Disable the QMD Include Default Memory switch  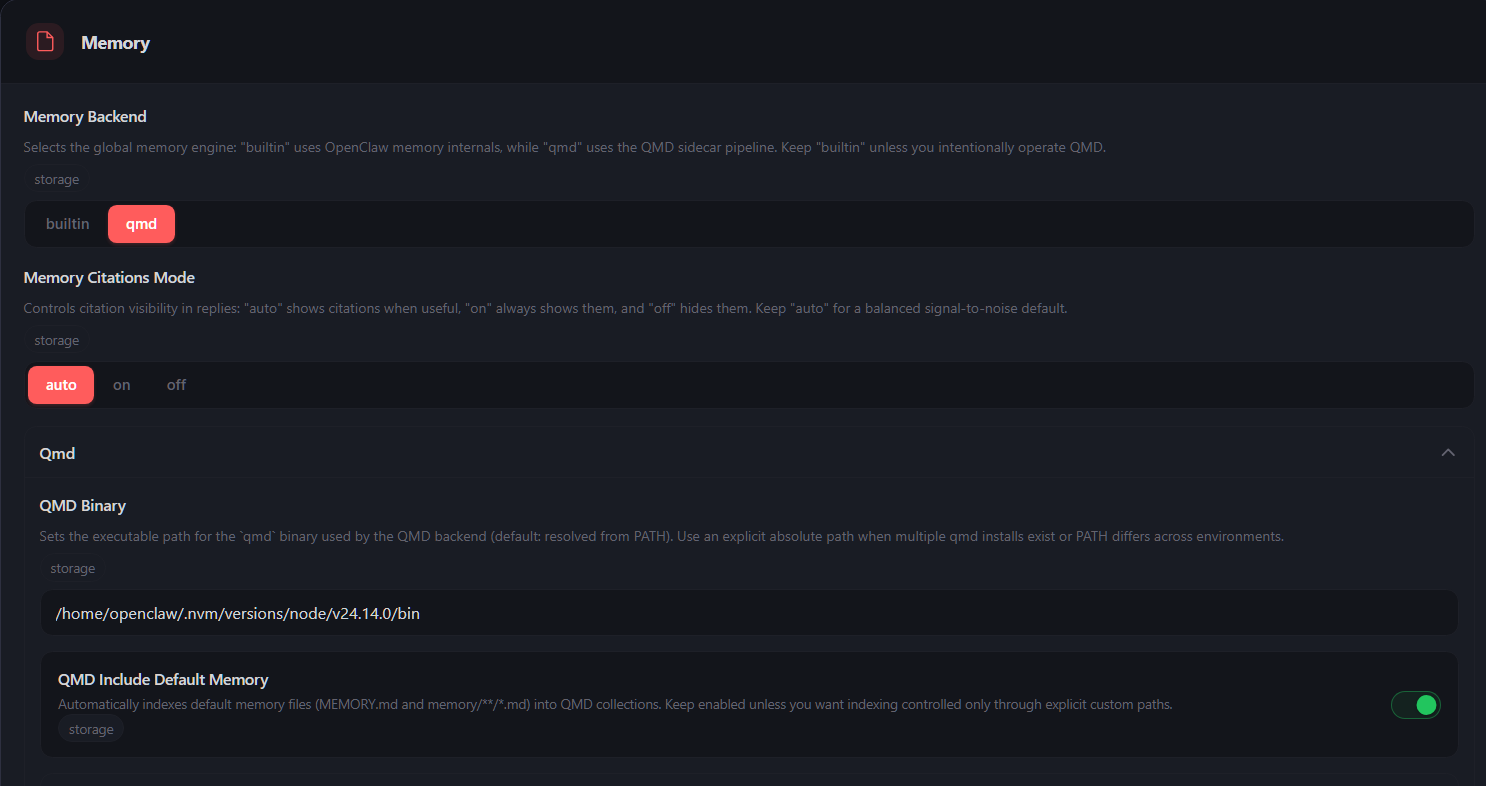tap(1415, 705)
